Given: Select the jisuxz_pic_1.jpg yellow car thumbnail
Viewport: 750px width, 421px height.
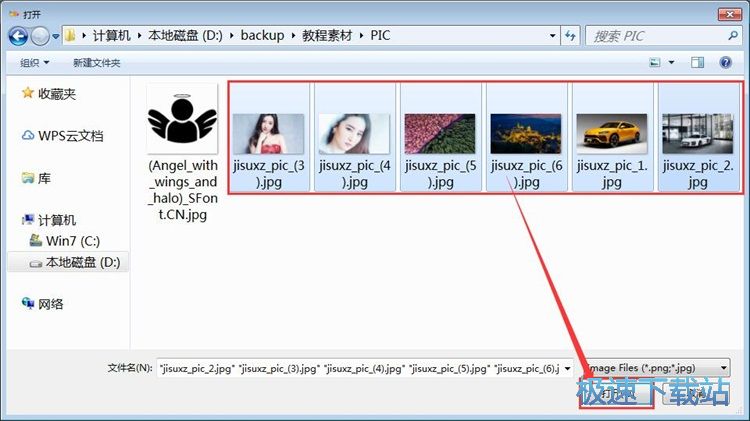Looking at the screenshot, I should [x=612, y=134].
